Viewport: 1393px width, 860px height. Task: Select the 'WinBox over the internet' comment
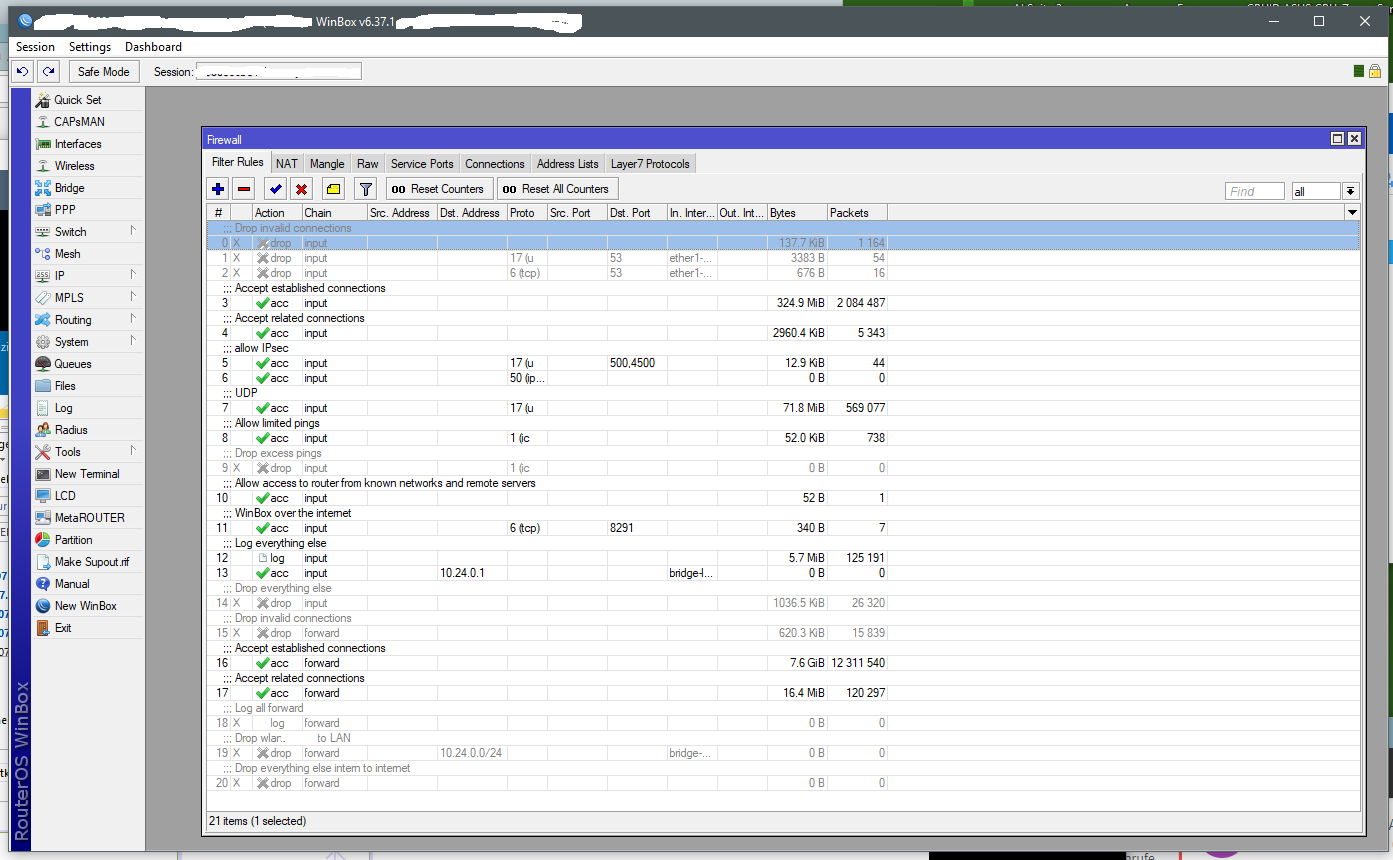(x=293, y=513)
